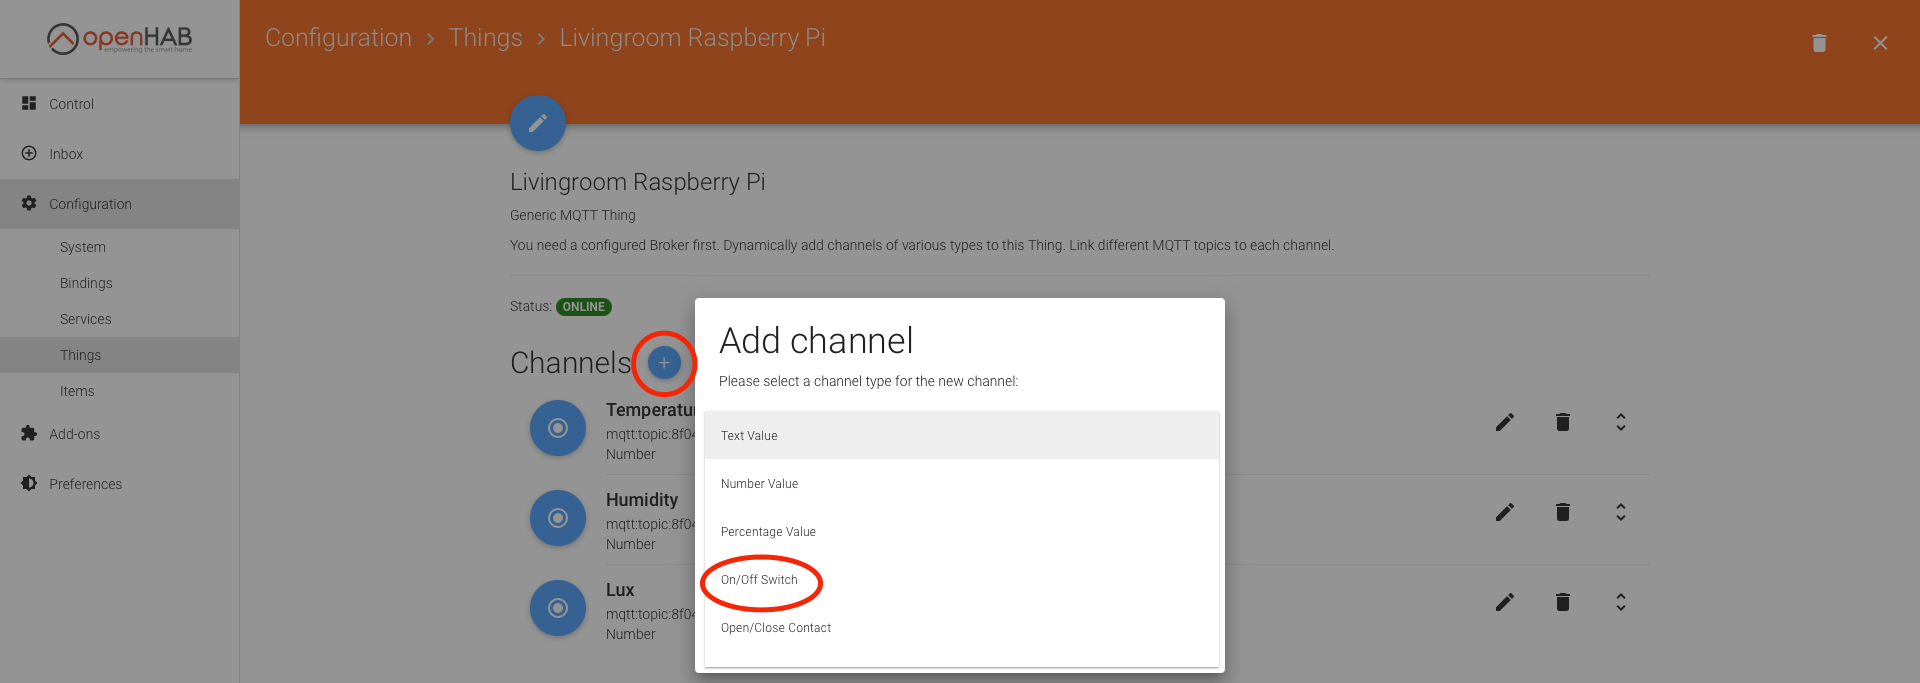The width and height of the screenshot is (1920, 683).
Task: Delete the Thing using header trash icon
Action: [1819, 43]
